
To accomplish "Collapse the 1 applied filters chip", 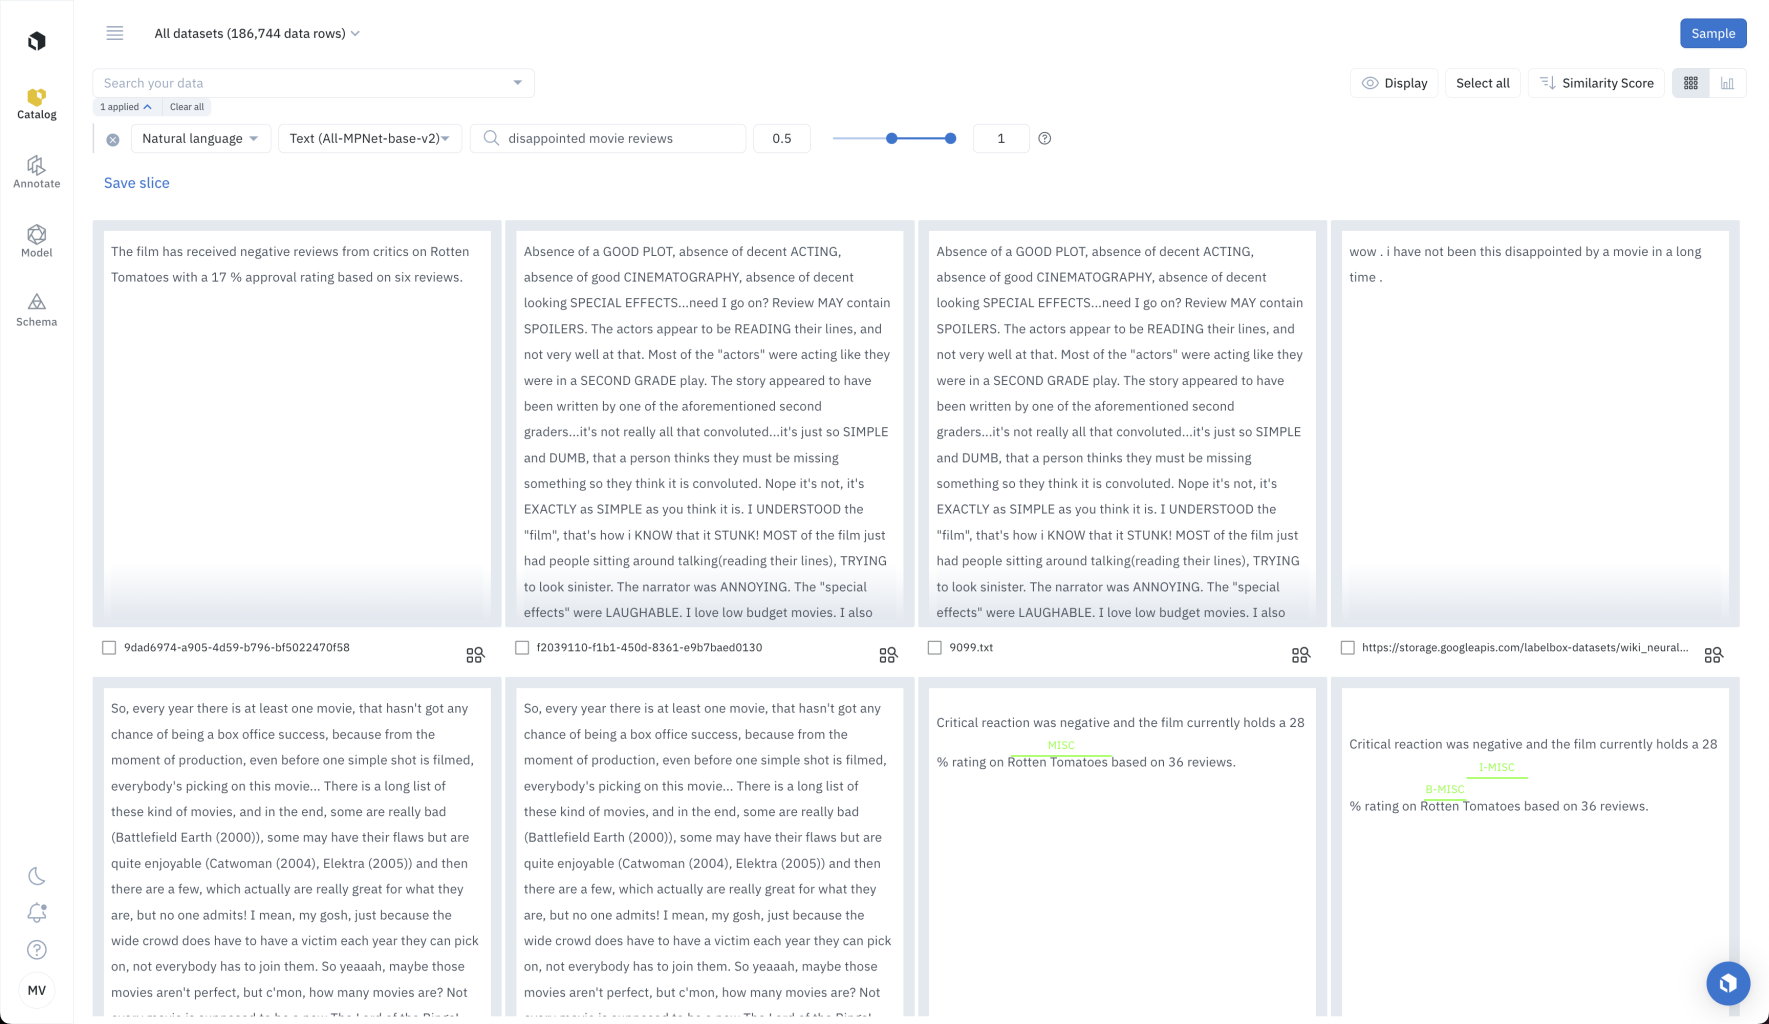I will (x=125, y=107).
